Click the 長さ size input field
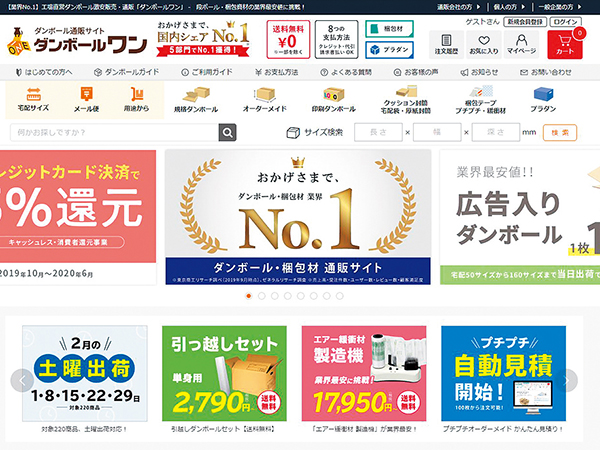Image resolution: width=600 pixels, height=450 pixels. click(378, 132)
